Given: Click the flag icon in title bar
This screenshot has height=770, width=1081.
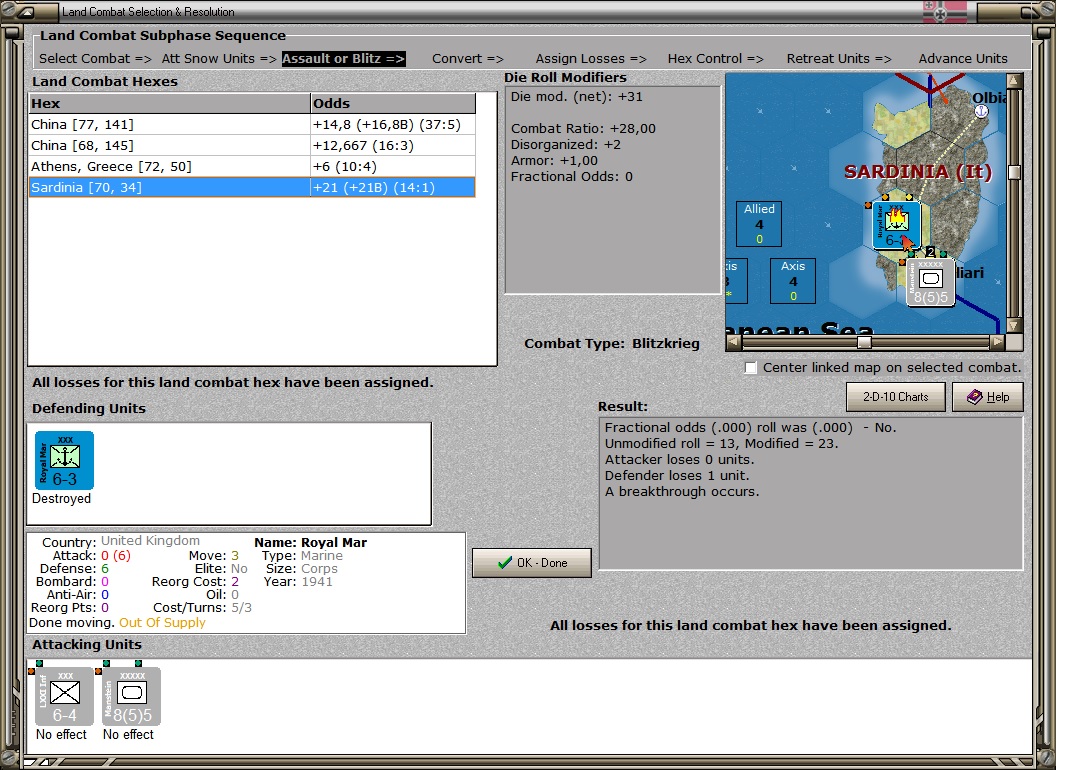Looking at the screenshot, I should 945,12.
